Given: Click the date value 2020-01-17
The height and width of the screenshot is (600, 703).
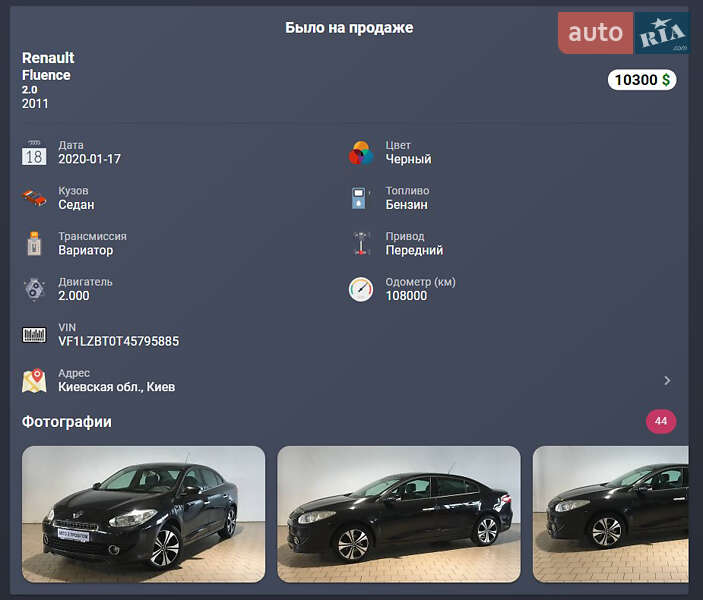Looking at the screenshot, I should pyautogui.click(x=89, y=159).
